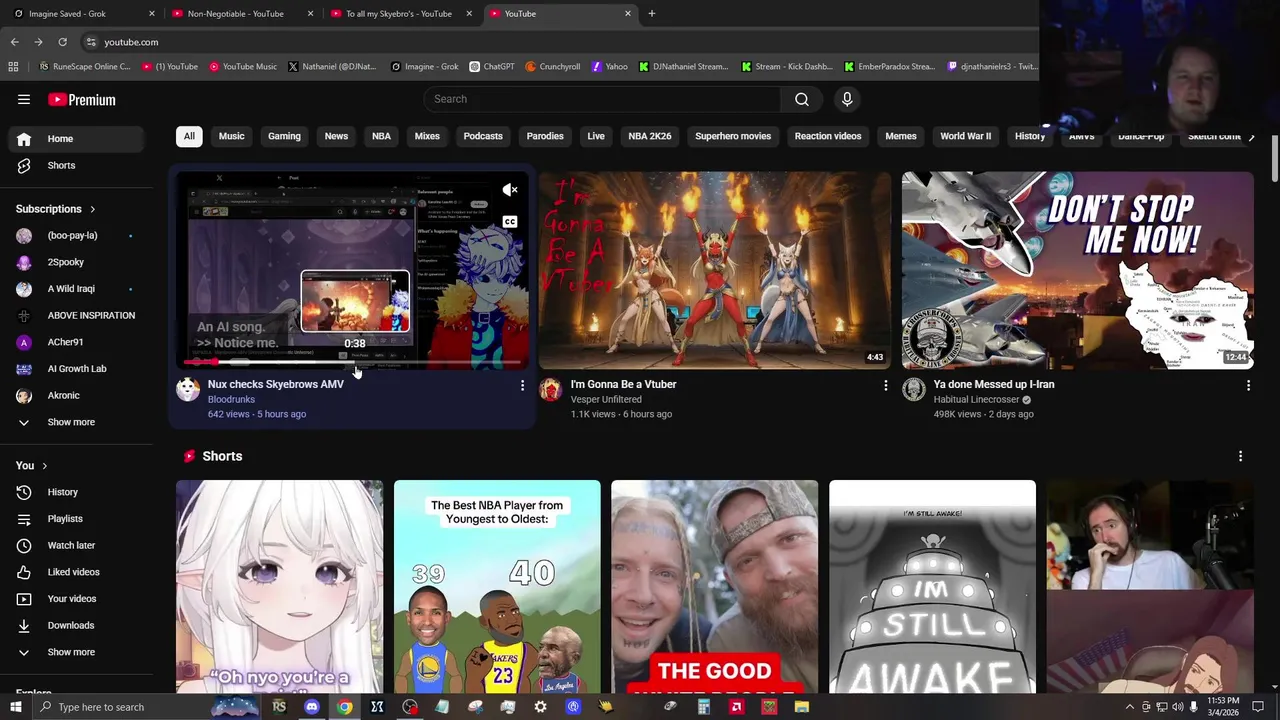Open the I'm Gonna Be a Vtuber thumbnail
Image resolution: width=1280 pixels, height=720 pixels.
coord(714,270)
